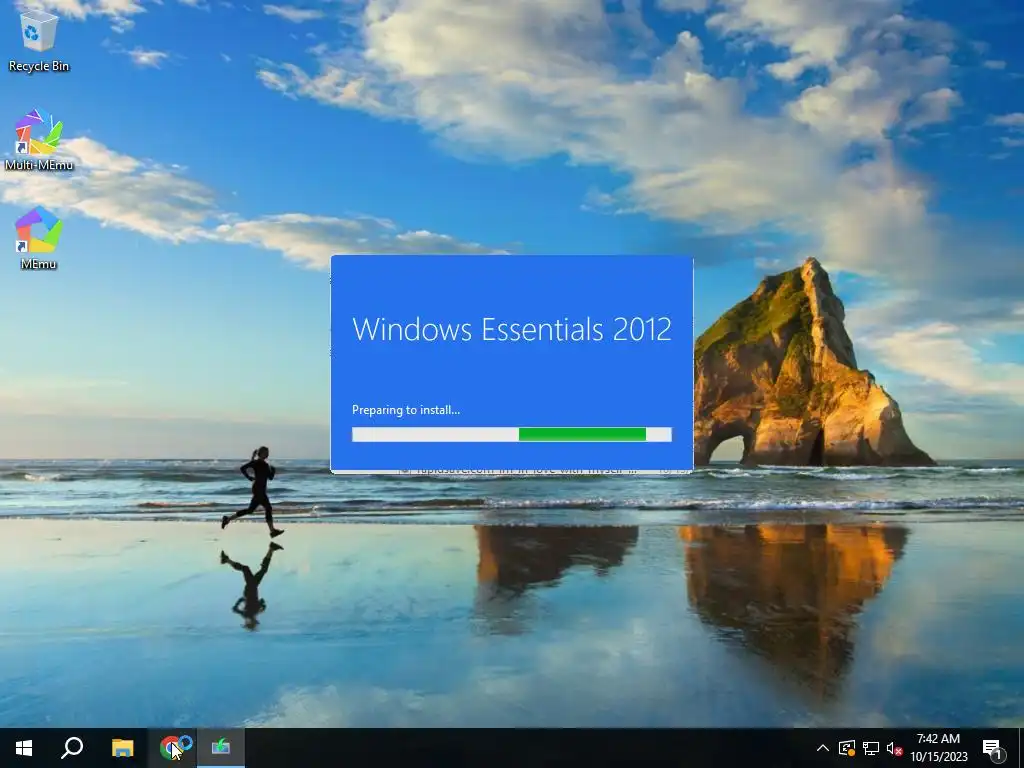1024x768 pixels.
Task: Click the 'Preparing to install...' status text
Action: click(406, 410)
